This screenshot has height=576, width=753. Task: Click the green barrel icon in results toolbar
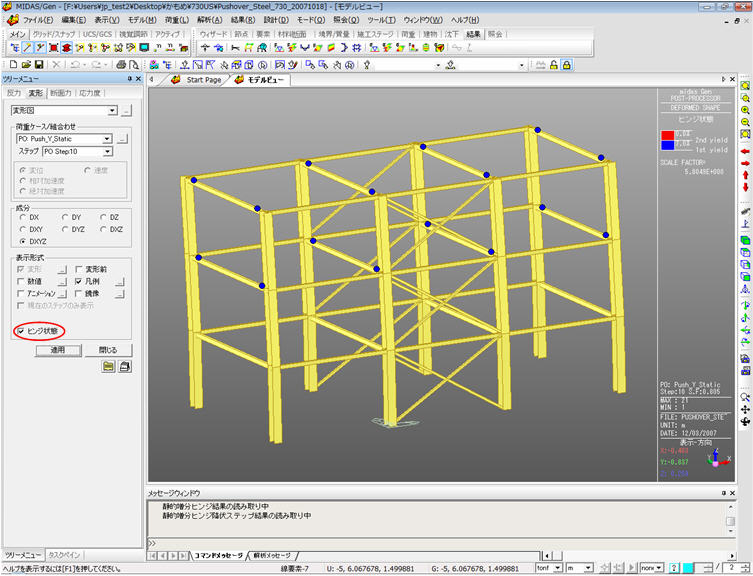[x=425, y=48]
